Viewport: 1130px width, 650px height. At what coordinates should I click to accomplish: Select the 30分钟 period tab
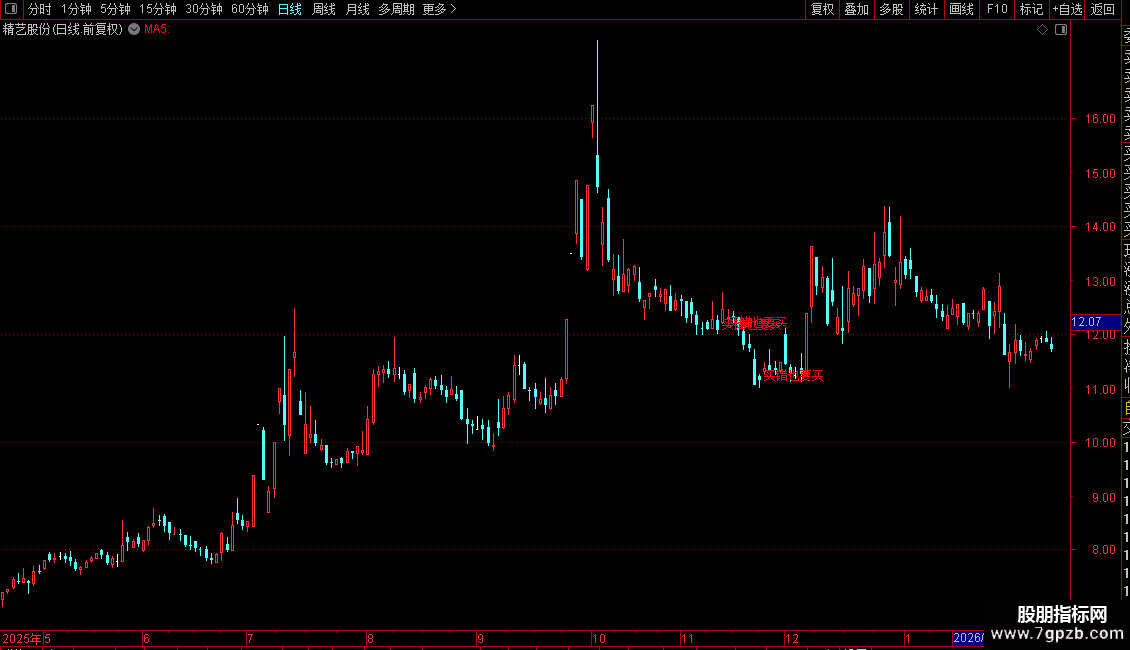(203, 9)
